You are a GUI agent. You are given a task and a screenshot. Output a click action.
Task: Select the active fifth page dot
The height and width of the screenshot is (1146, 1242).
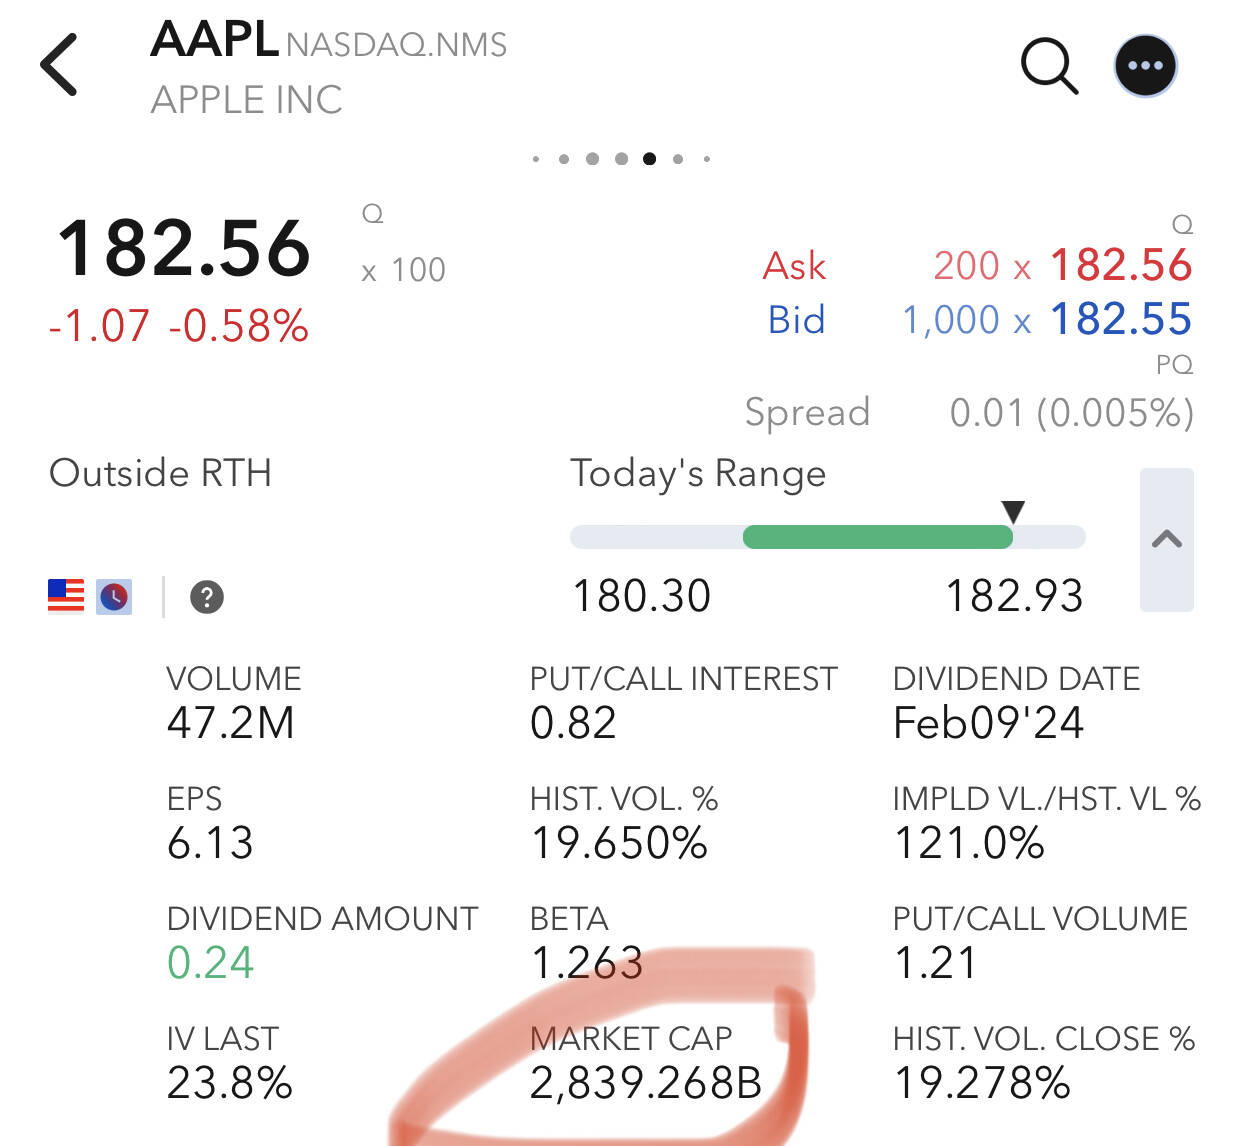[x=650, y=158]
